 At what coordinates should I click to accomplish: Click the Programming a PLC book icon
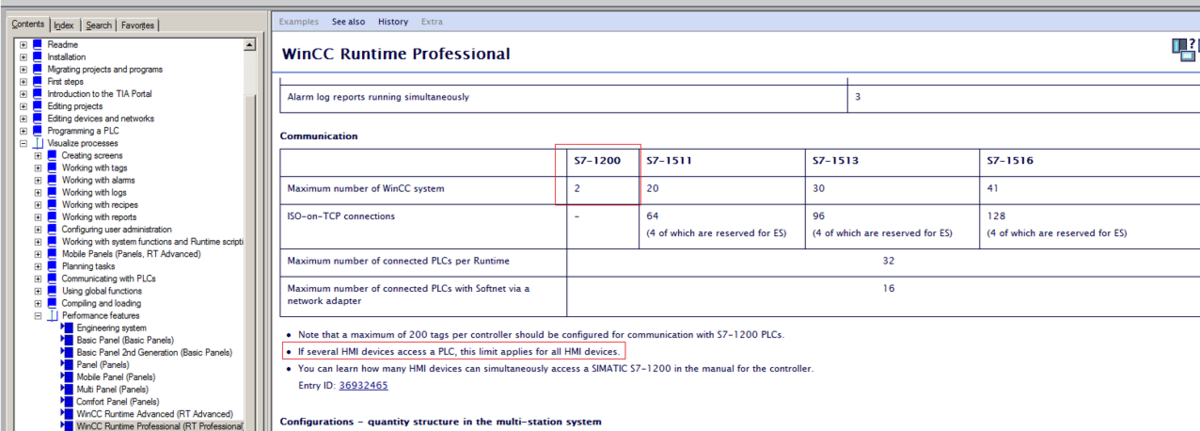[37, 131]
